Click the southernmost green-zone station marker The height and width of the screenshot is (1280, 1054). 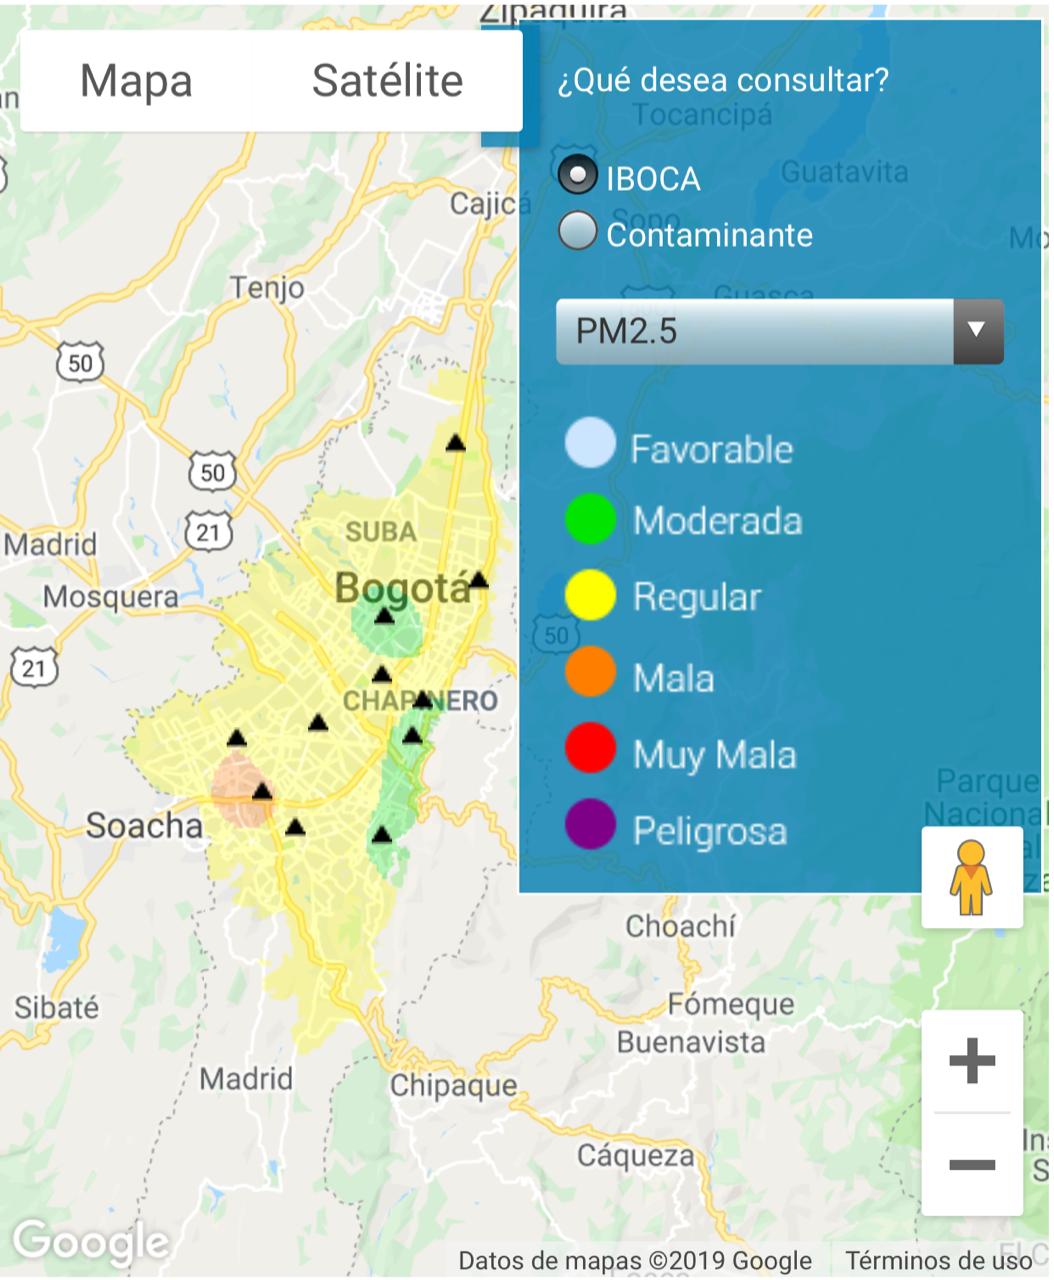381,835
